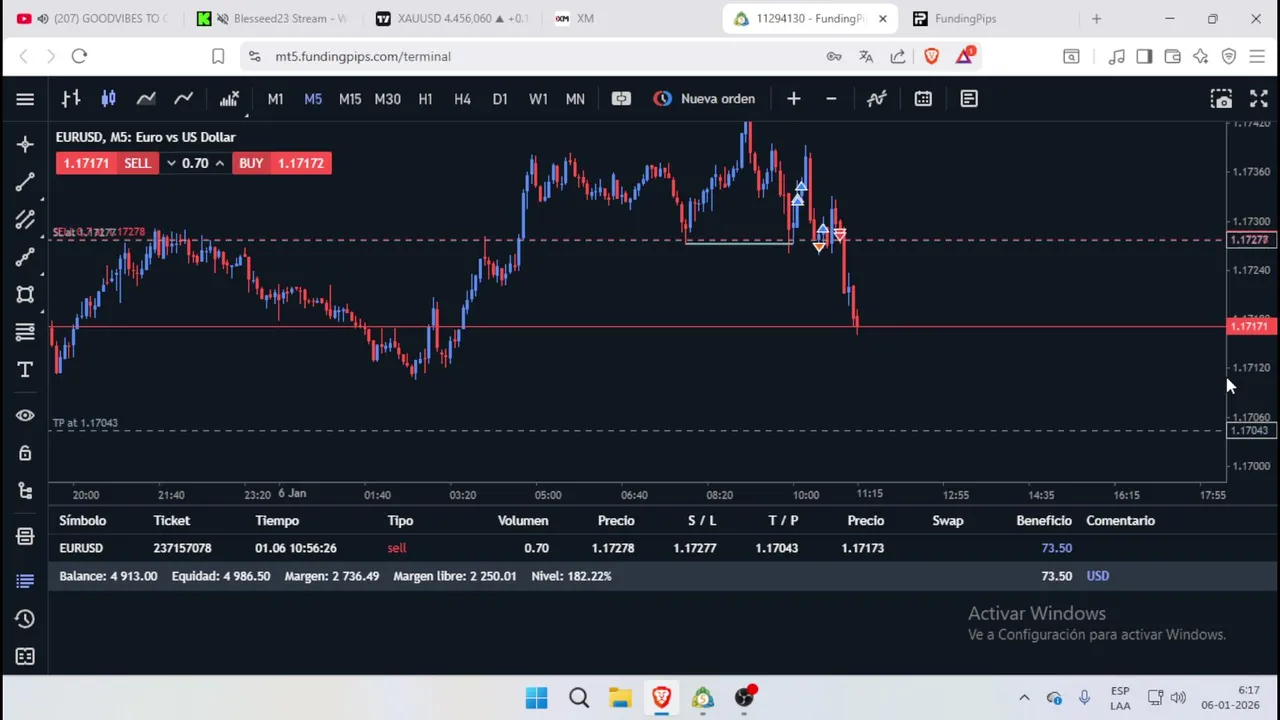Switch to M5 timeframe
This screenshot has height=720, width=1280.
(313, 99)
